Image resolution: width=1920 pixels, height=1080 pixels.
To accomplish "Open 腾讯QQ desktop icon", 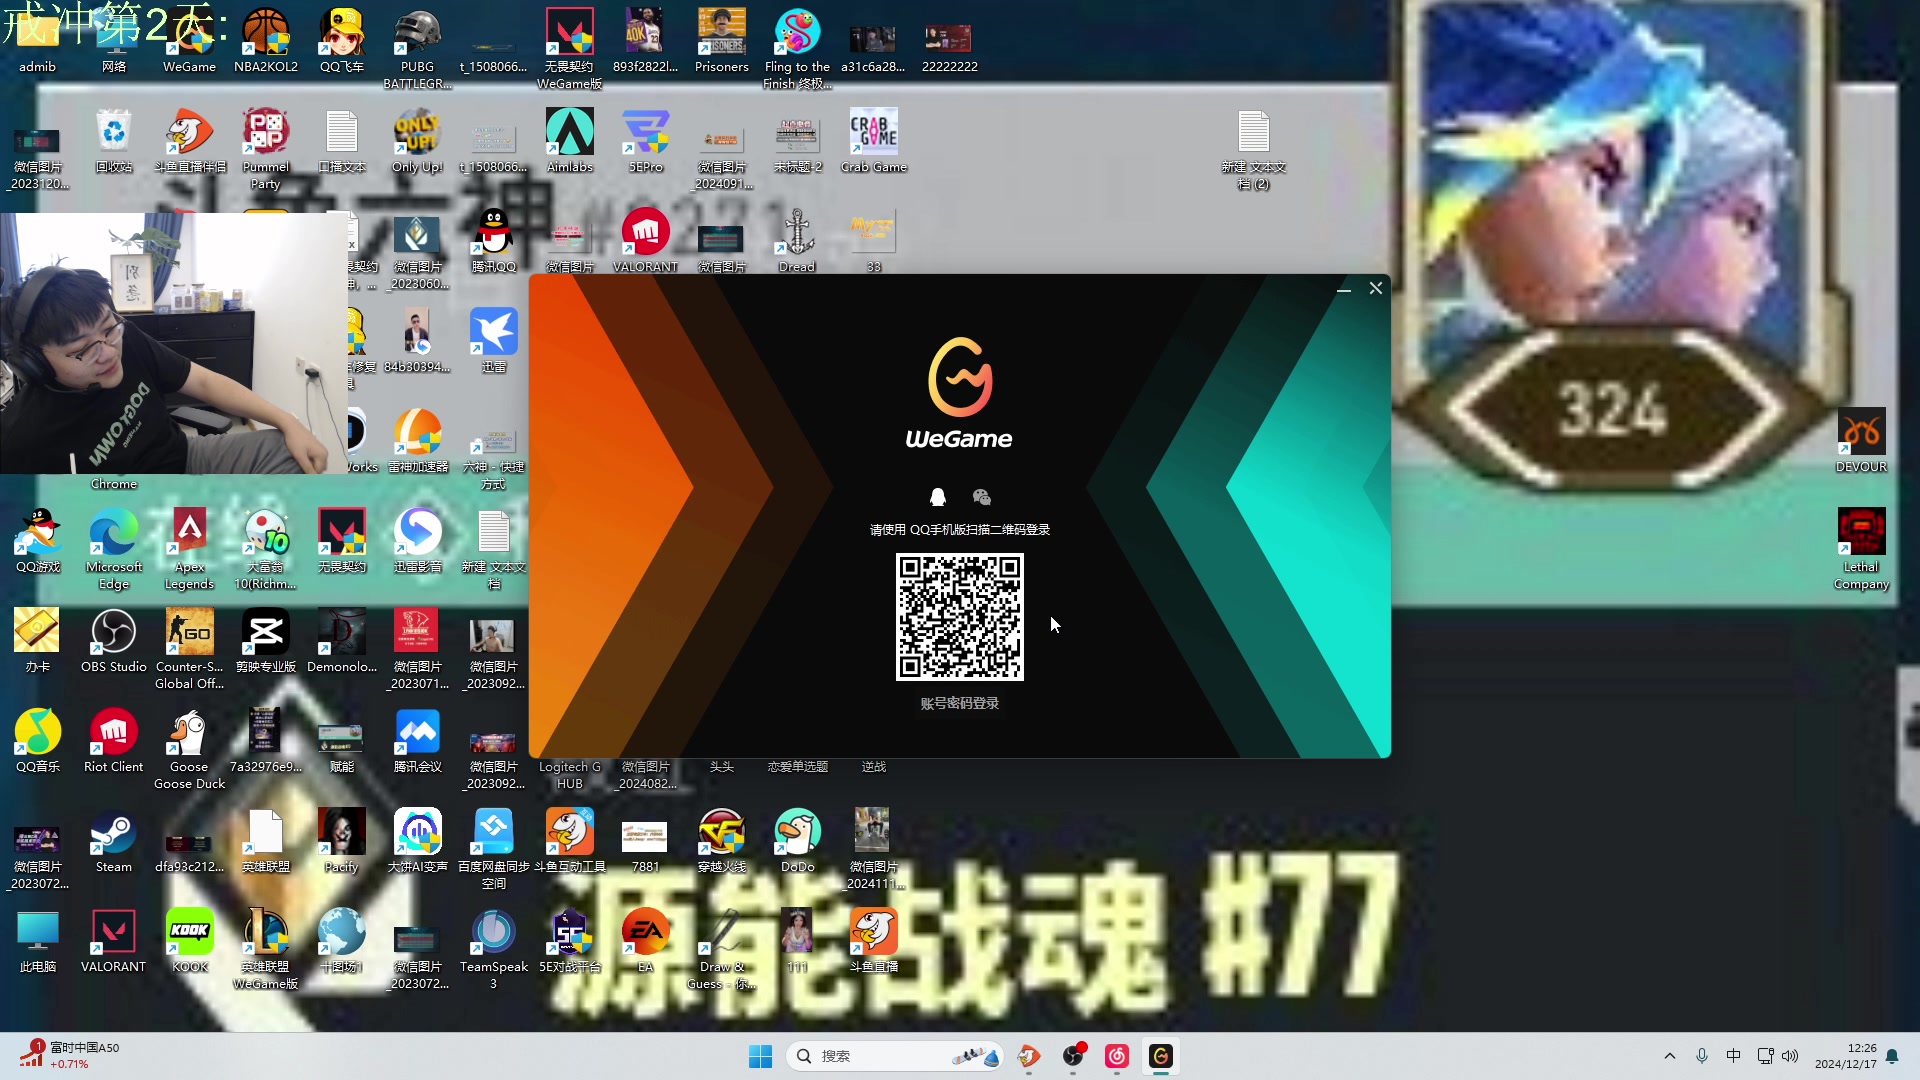I will tap(494, 242).
